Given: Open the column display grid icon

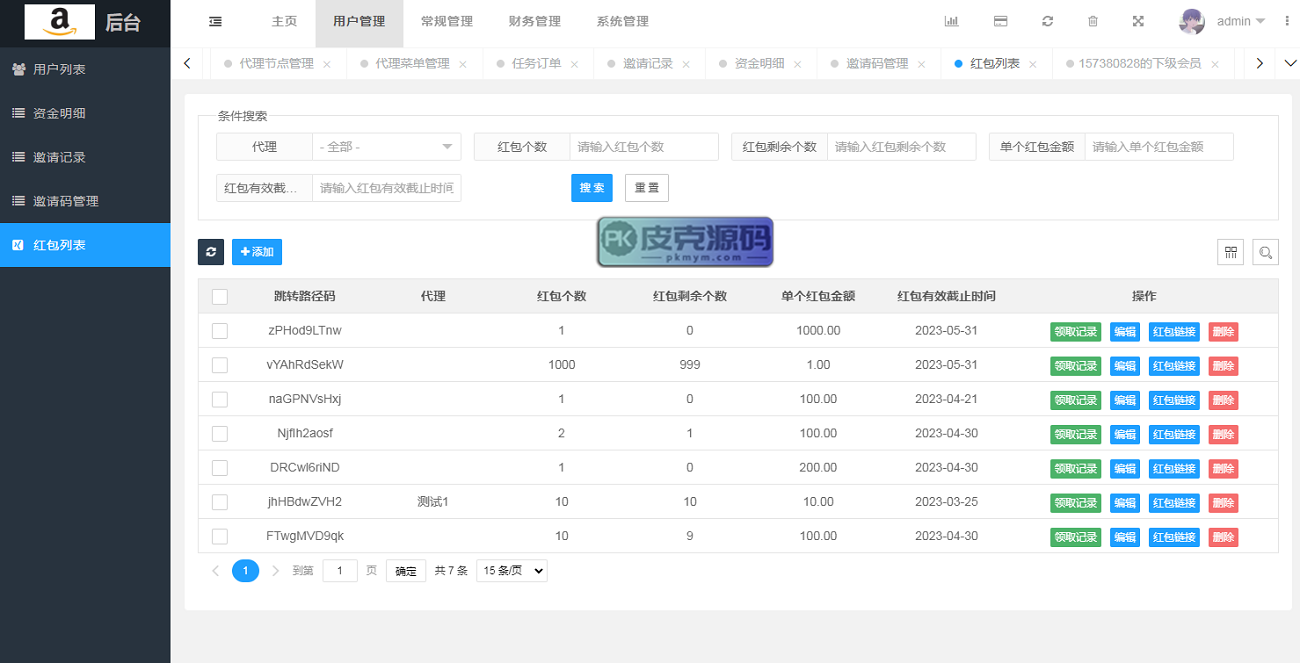Looking at the screenshot, I should pyautogui.click(x=1230, y=252).
